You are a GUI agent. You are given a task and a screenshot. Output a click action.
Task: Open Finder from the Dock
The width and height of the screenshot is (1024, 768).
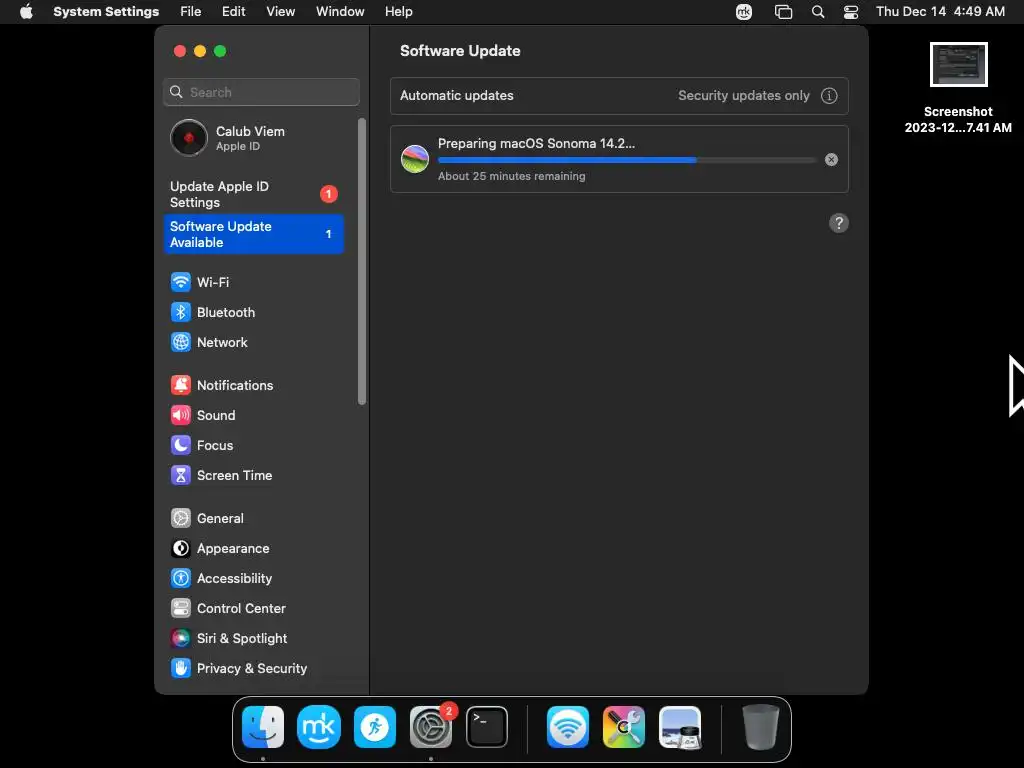[263, 727]
